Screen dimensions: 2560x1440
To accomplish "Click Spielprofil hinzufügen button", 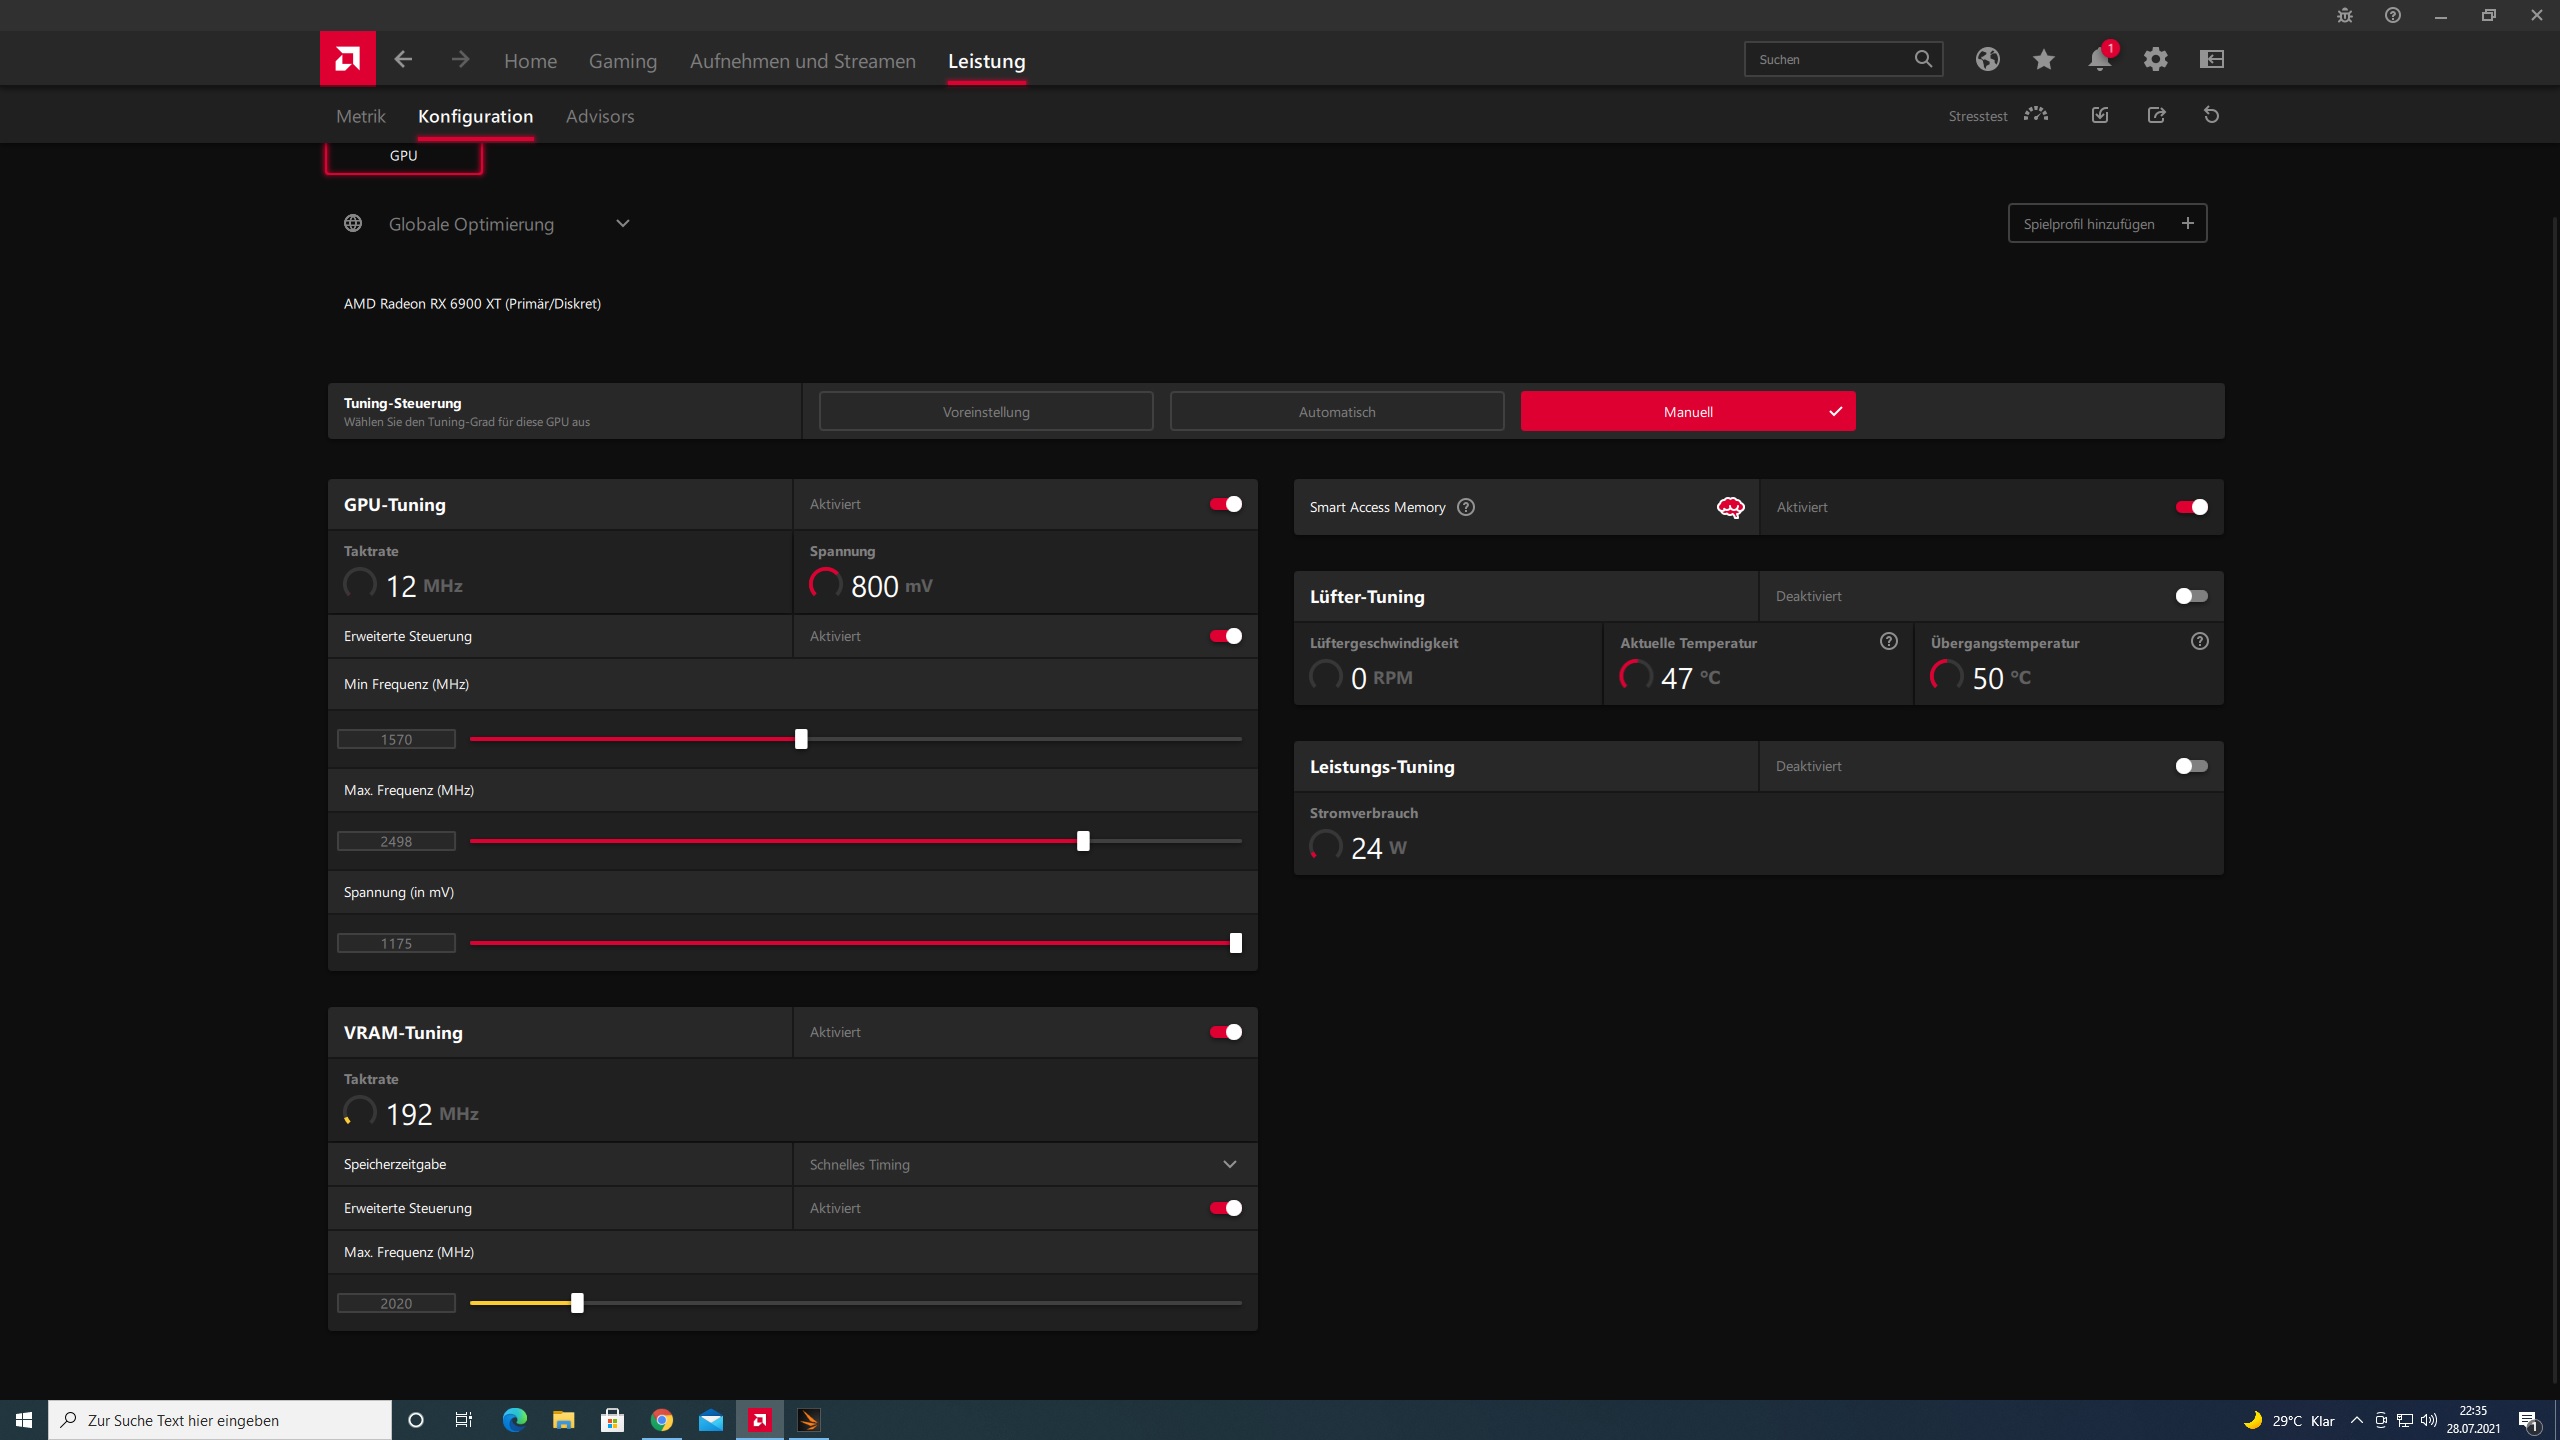I will 2106,224.
